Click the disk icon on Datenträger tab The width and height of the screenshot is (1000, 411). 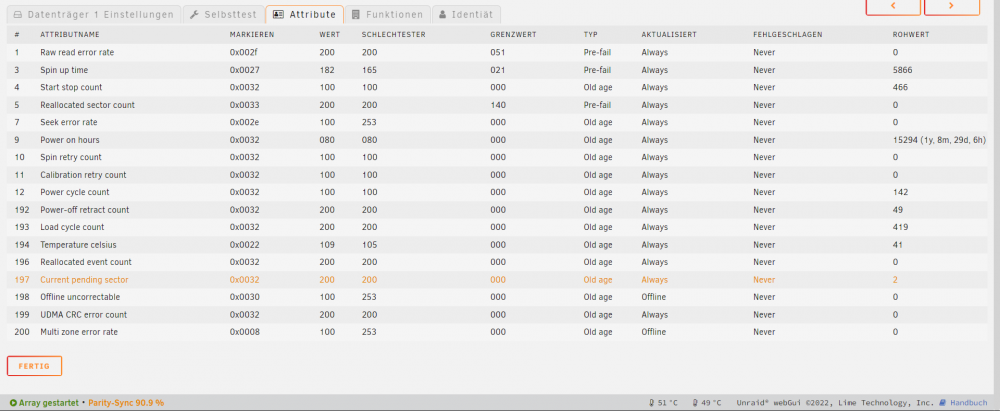pos(18,14)
